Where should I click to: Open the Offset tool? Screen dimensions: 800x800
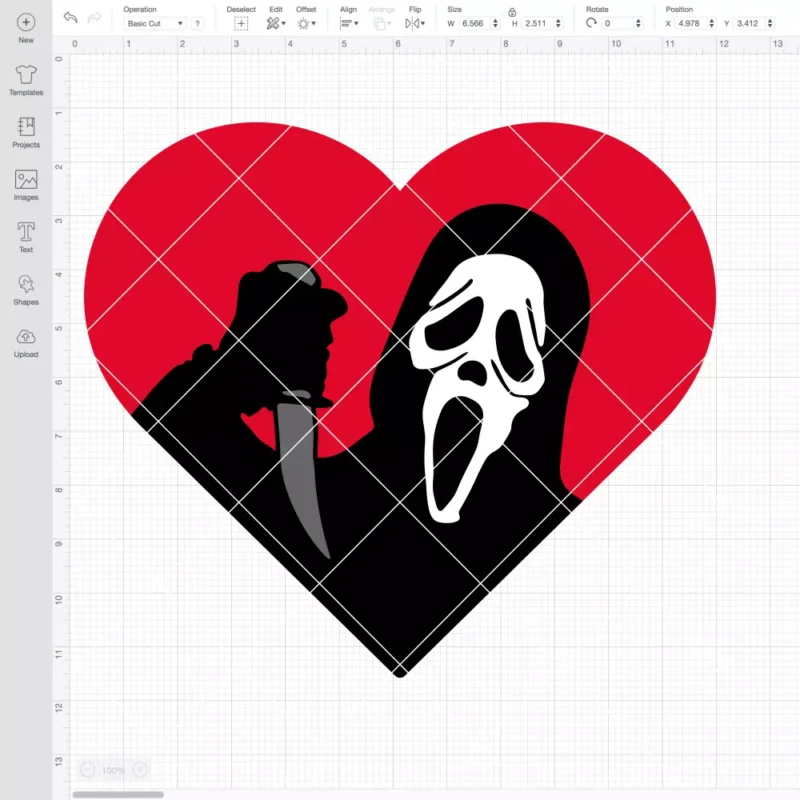[x=306, y=23]
